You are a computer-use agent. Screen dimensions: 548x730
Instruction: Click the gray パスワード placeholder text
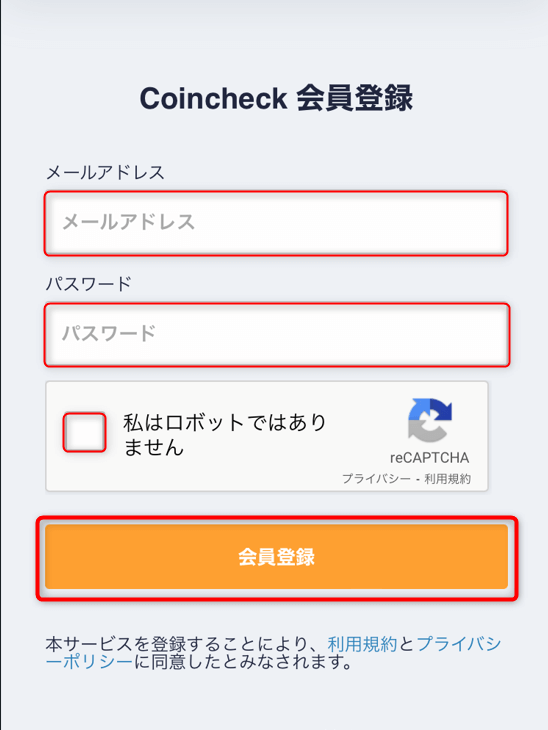pos(109,334)
